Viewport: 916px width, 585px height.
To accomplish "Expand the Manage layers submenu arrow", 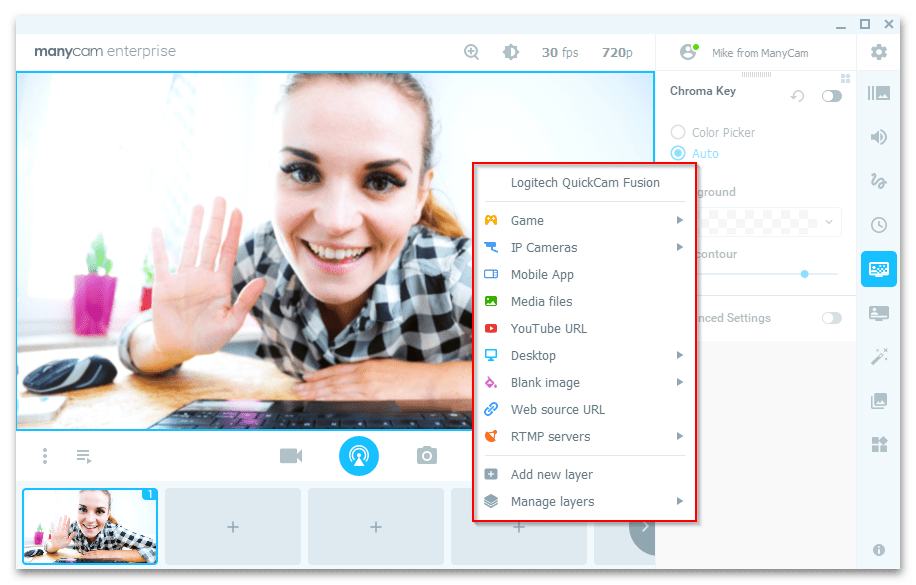I will coord(679,501).
